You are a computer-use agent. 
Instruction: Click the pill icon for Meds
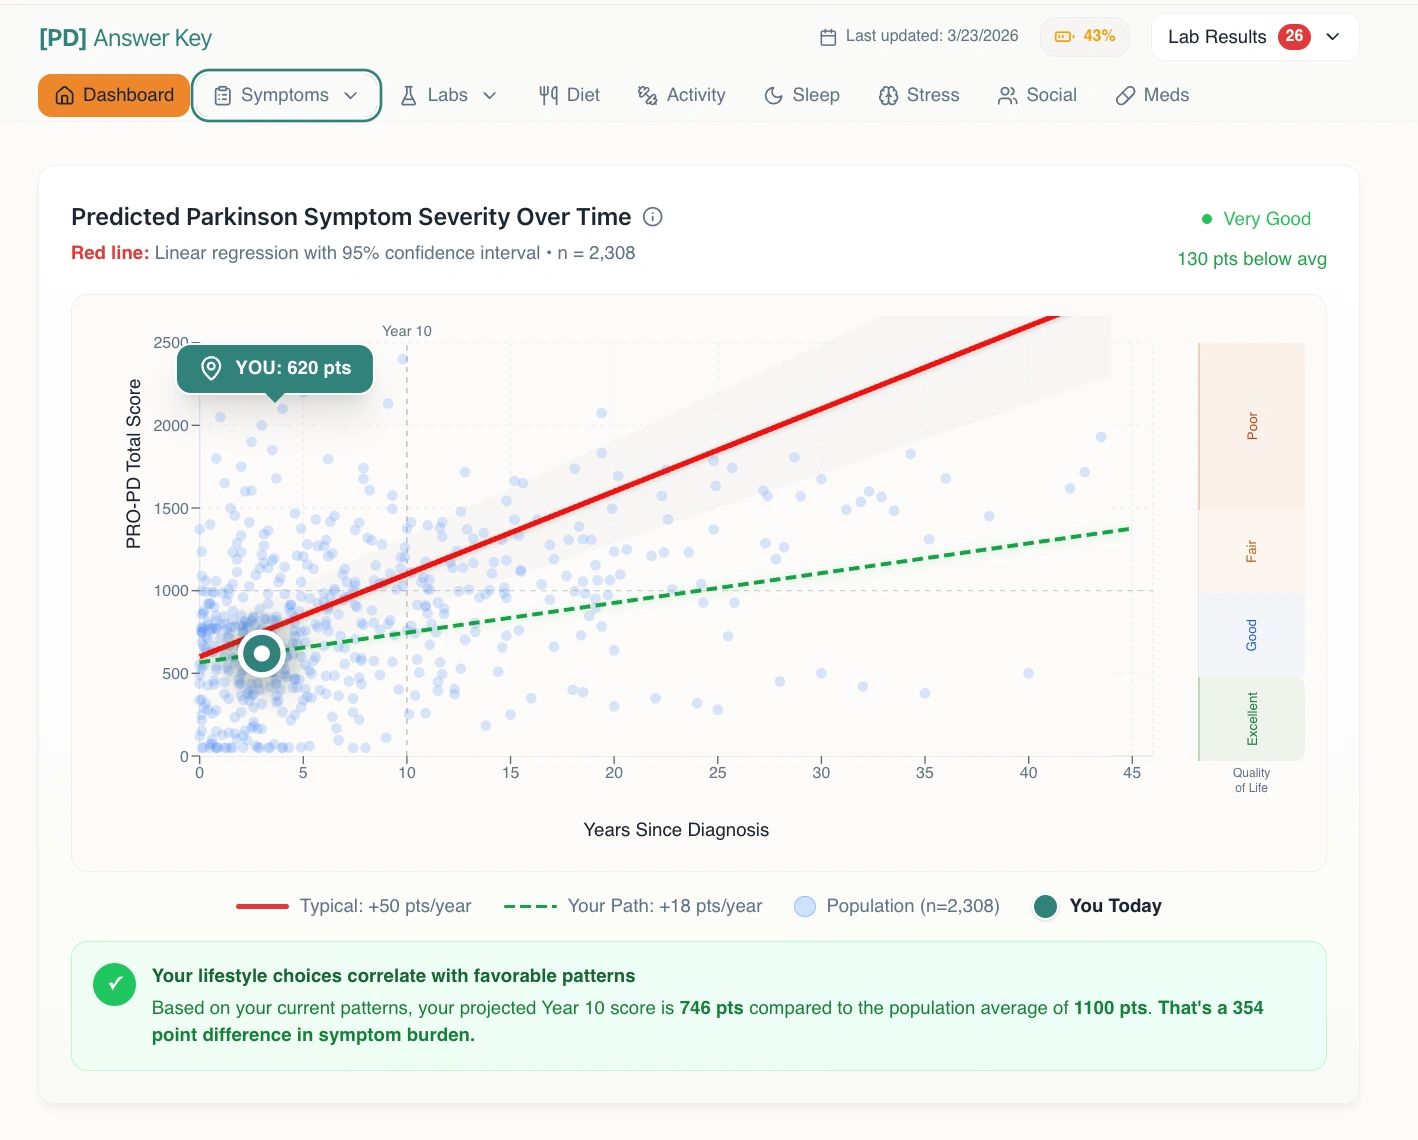click(x=1125, y=96)
